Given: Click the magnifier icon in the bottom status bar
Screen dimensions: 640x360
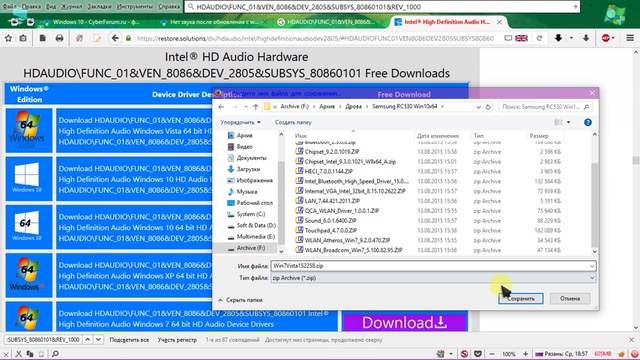Looking at the screenshot, I should point(55,354).
